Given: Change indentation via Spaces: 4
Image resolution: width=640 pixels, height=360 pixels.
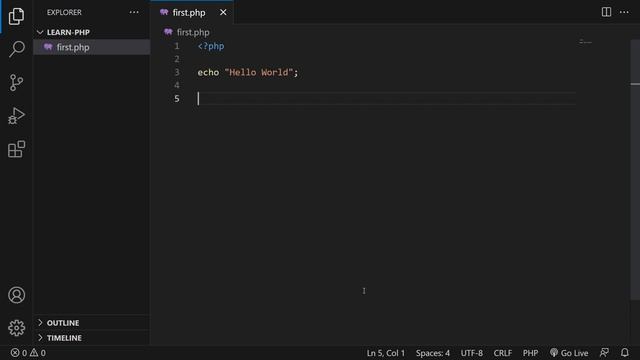Looking at the screenshot, I should (x=433, y=353).
